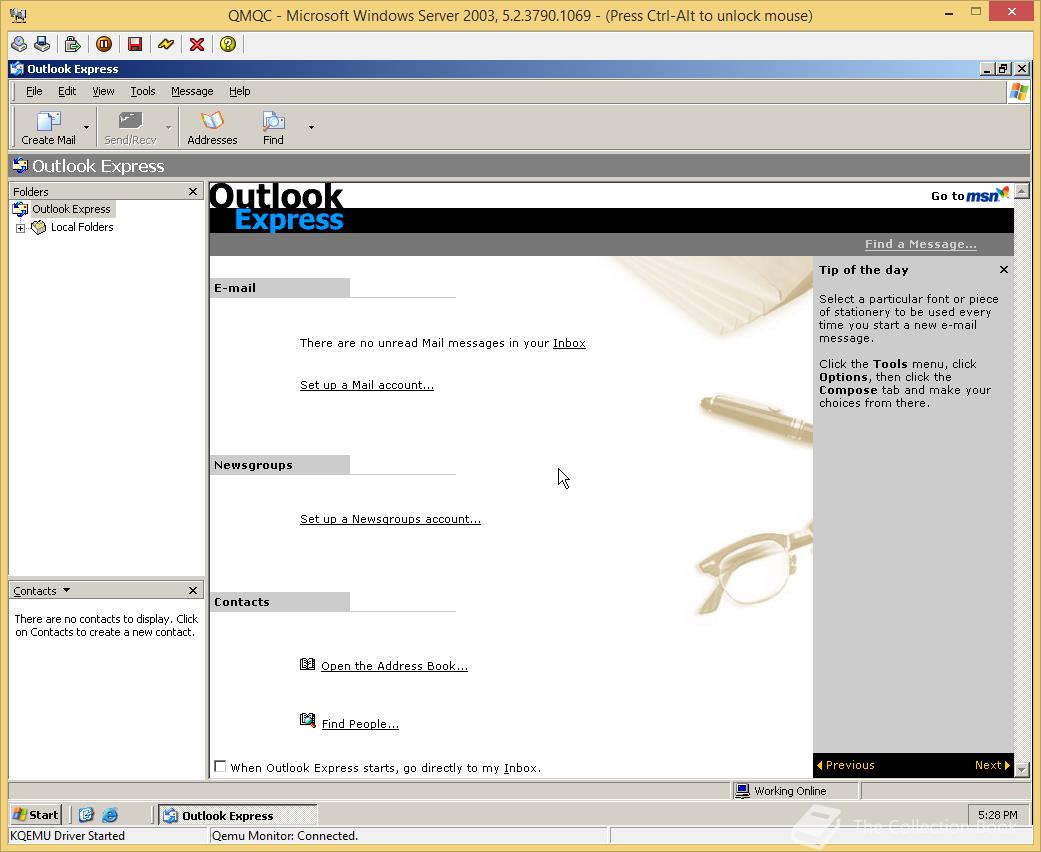This screenshot has height=852, width=1041.
Task: Show the Previous tip of the day
Action: point(845,765)
